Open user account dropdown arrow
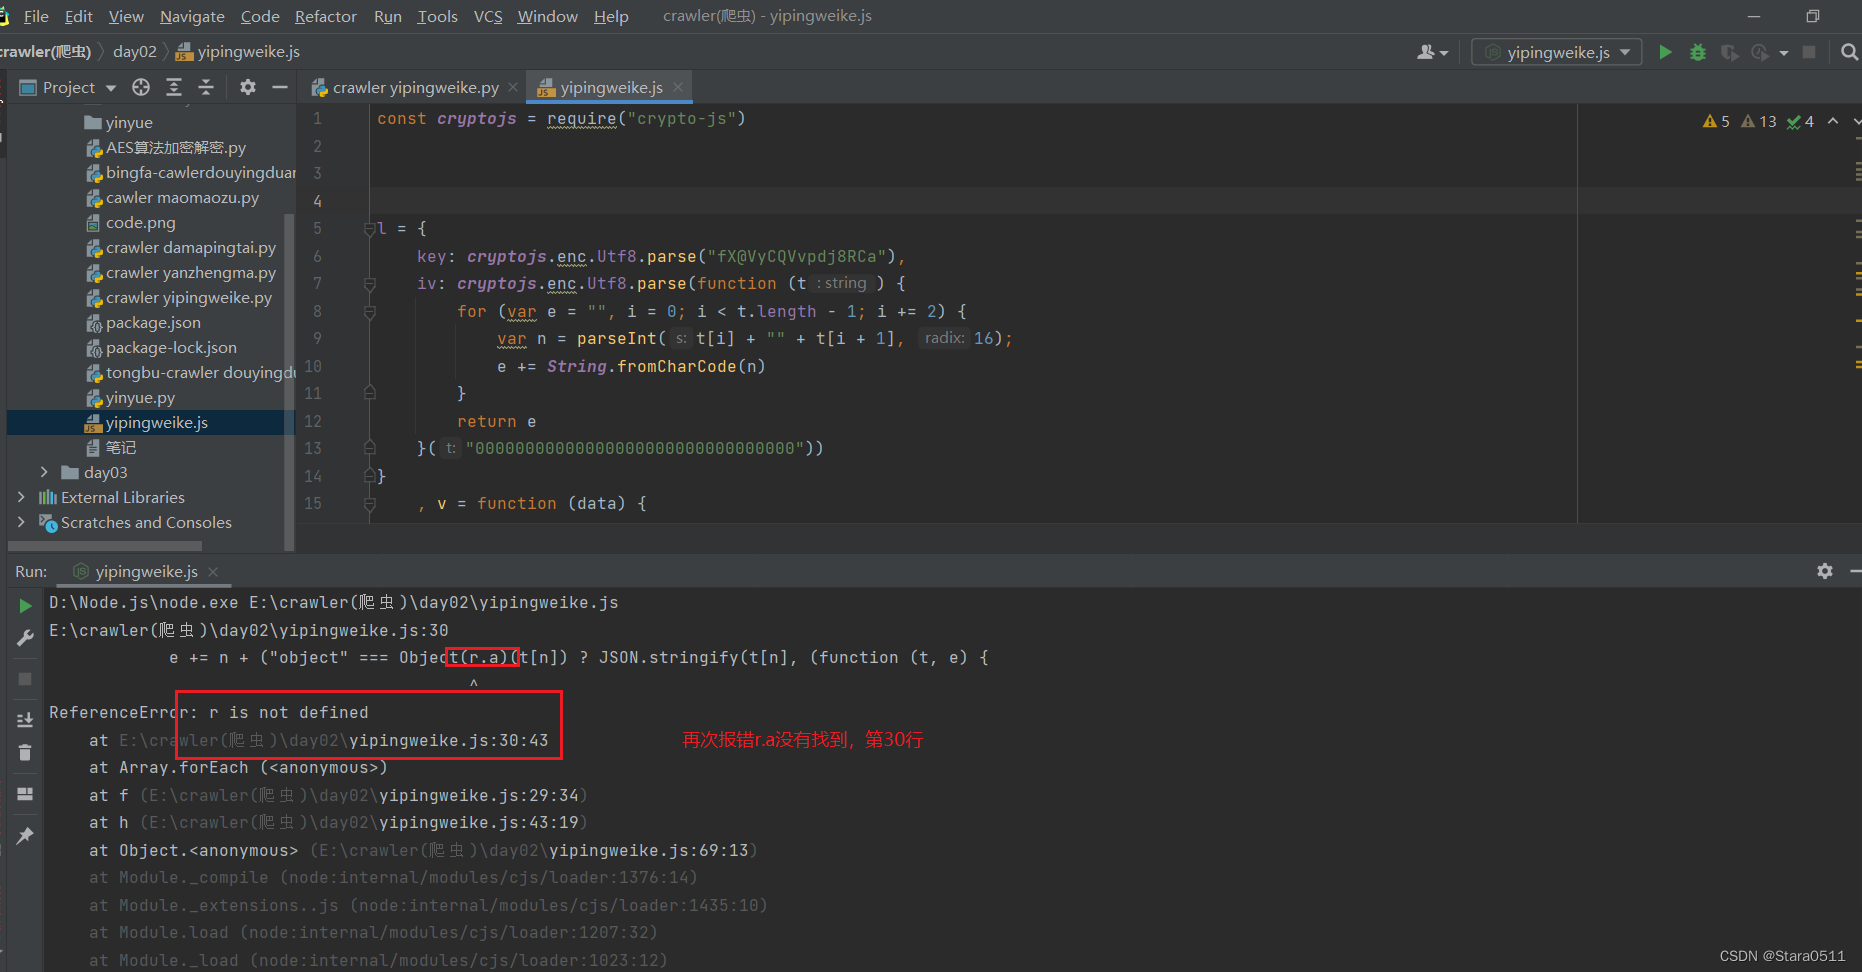This screenshot has width=1862, height=972. pyautogui.click(x=1444, y=53)
